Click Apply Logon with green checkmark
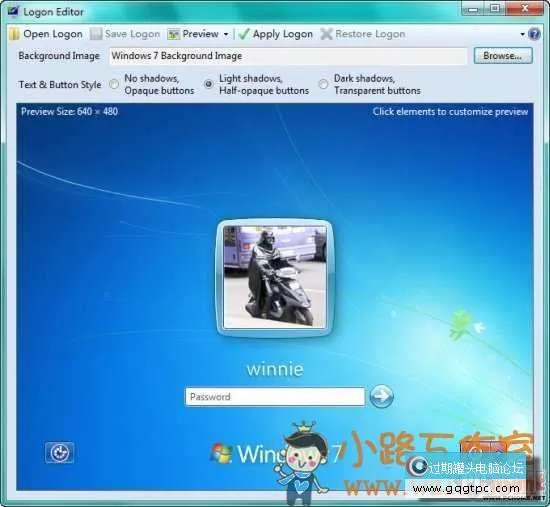Screen dimensions: 550x507 pyautogui.click(x=276, y=34)
